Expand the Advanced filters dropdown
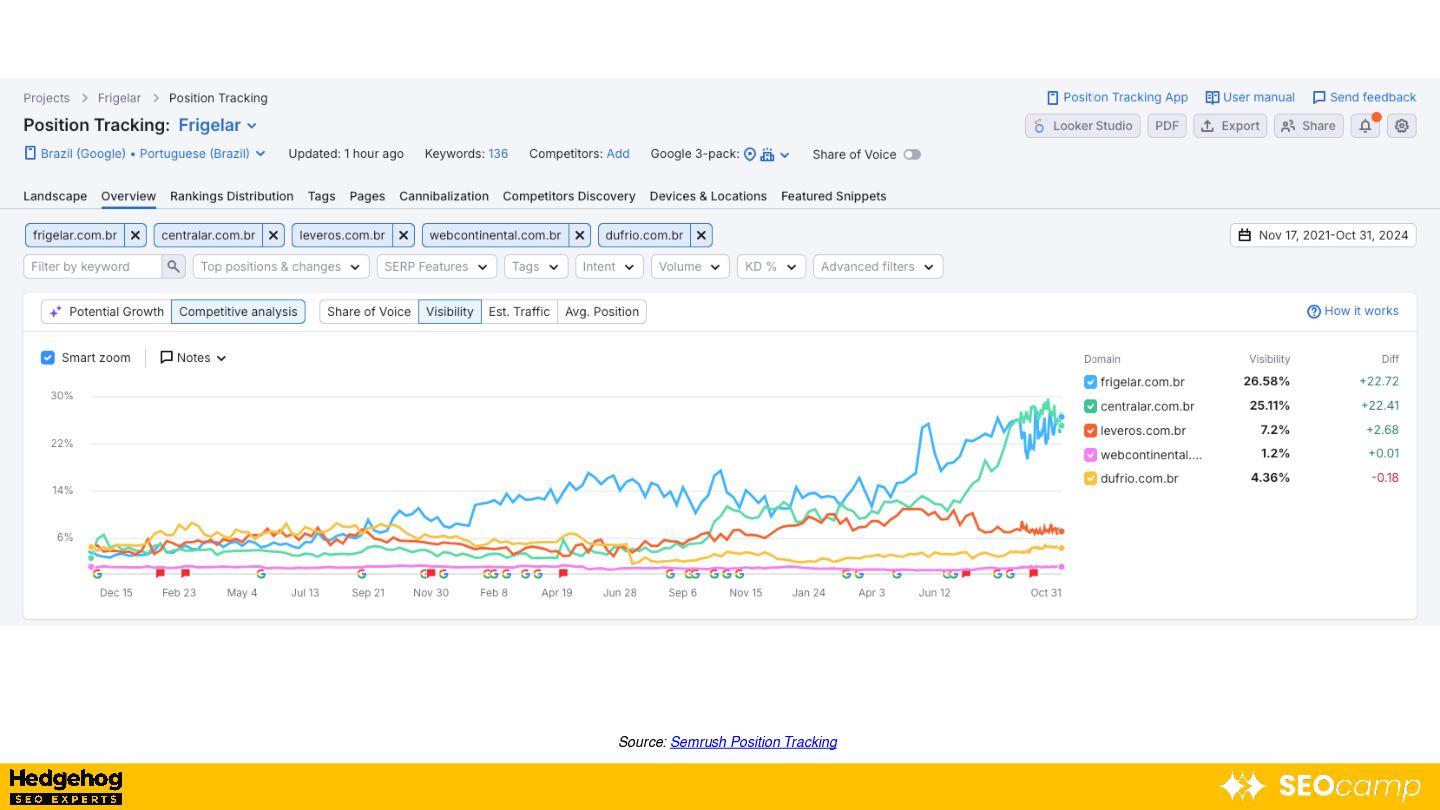 (877, 267)
